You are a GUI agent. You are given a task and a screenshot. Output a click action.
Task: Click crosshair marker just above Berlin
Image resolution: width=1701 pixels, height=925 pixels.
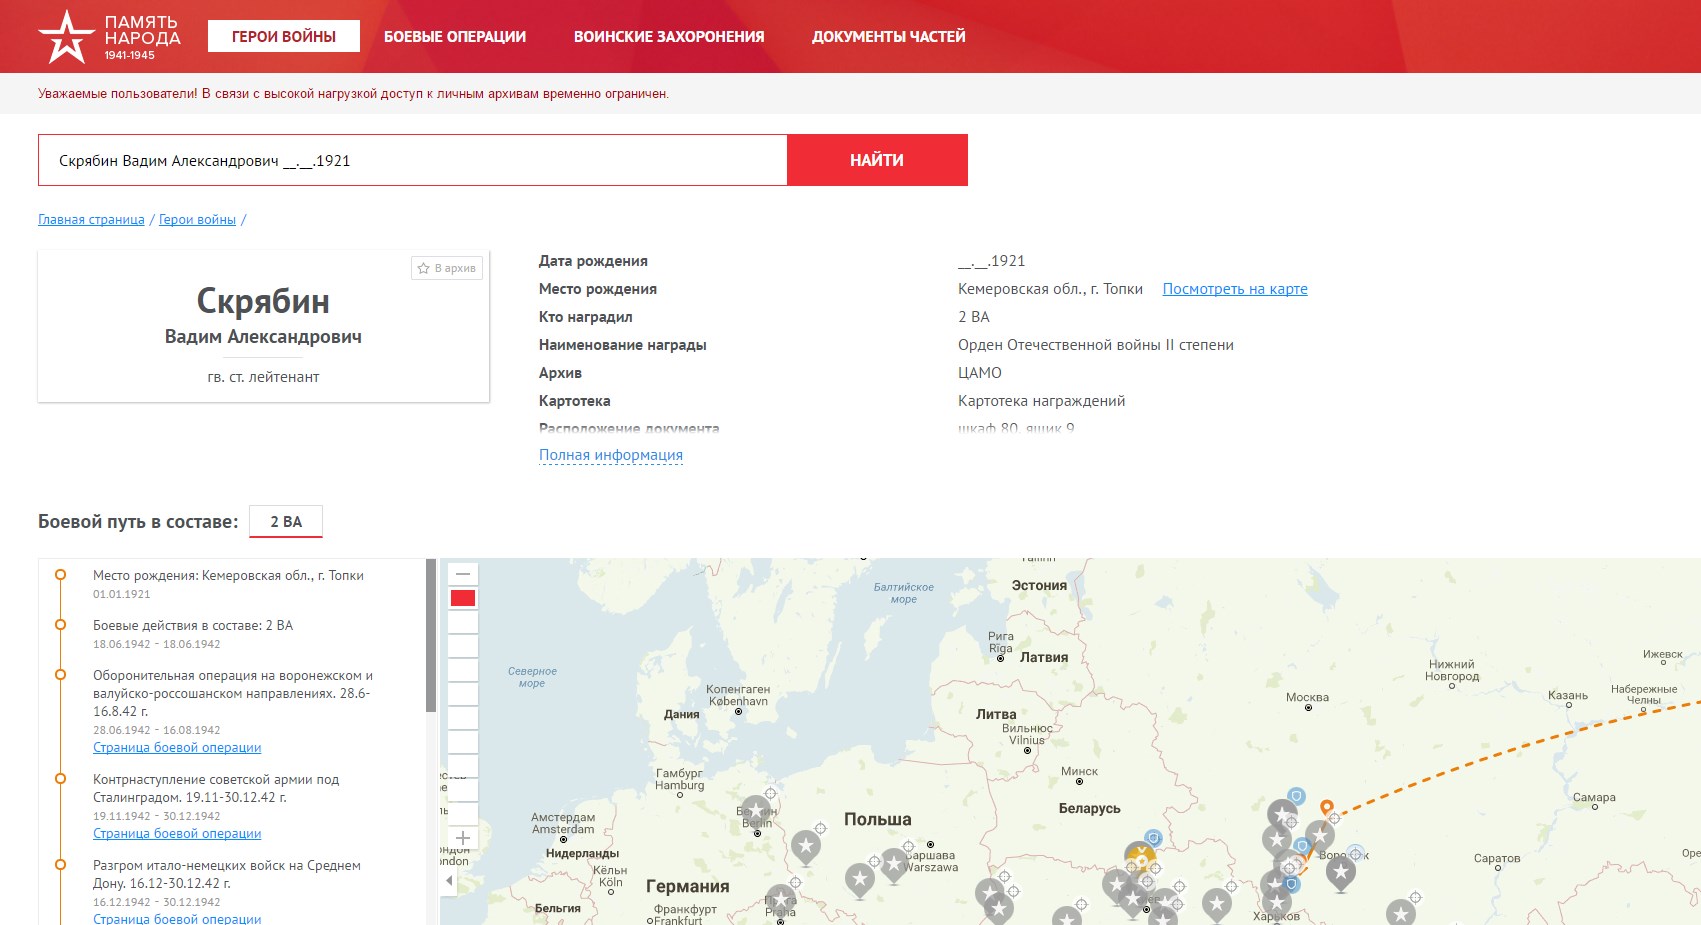770,793
